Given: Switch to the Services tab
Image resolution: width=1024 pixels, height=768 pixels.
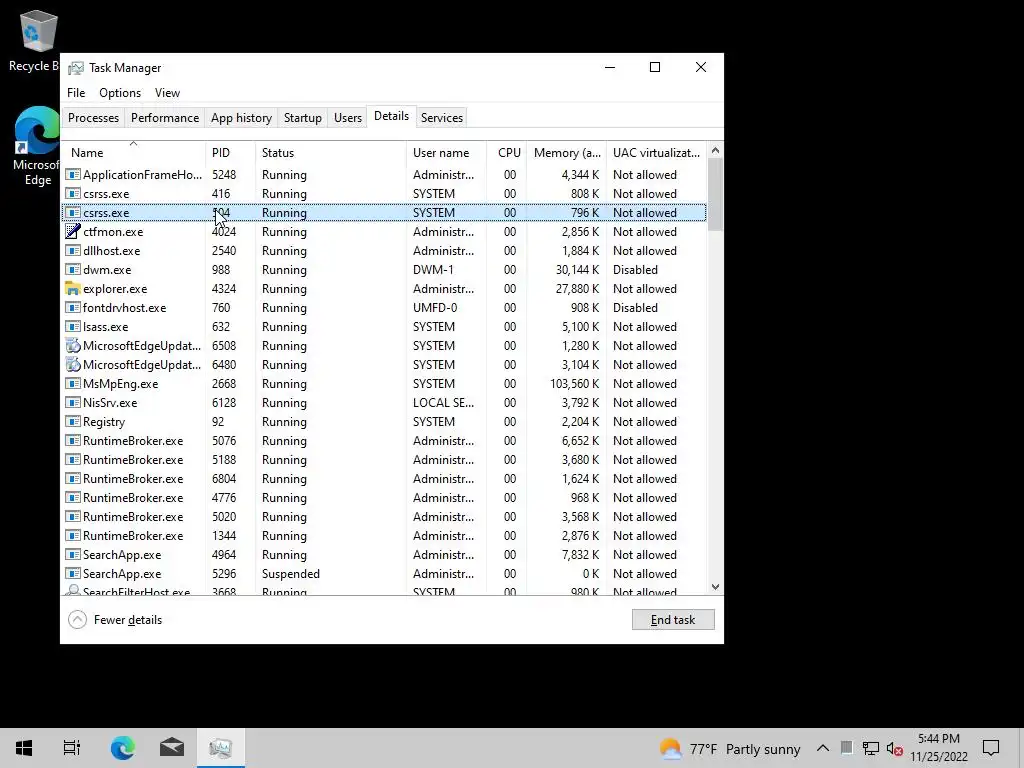Looking at the screenshot, I should point(441,118).
